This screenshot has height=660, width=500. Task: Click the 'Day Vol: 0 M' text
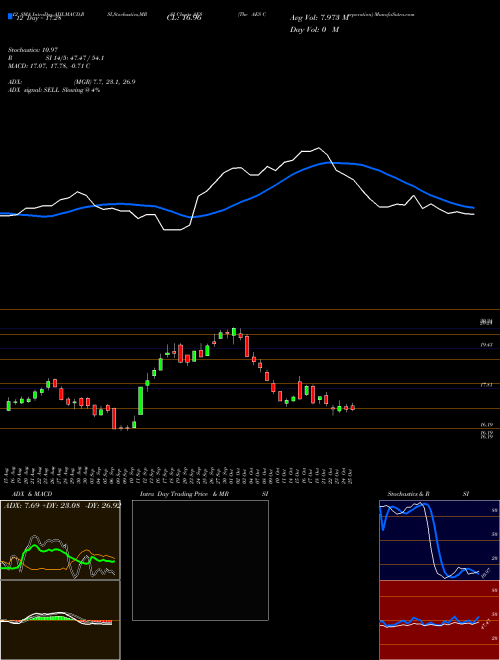pos(314,29)
